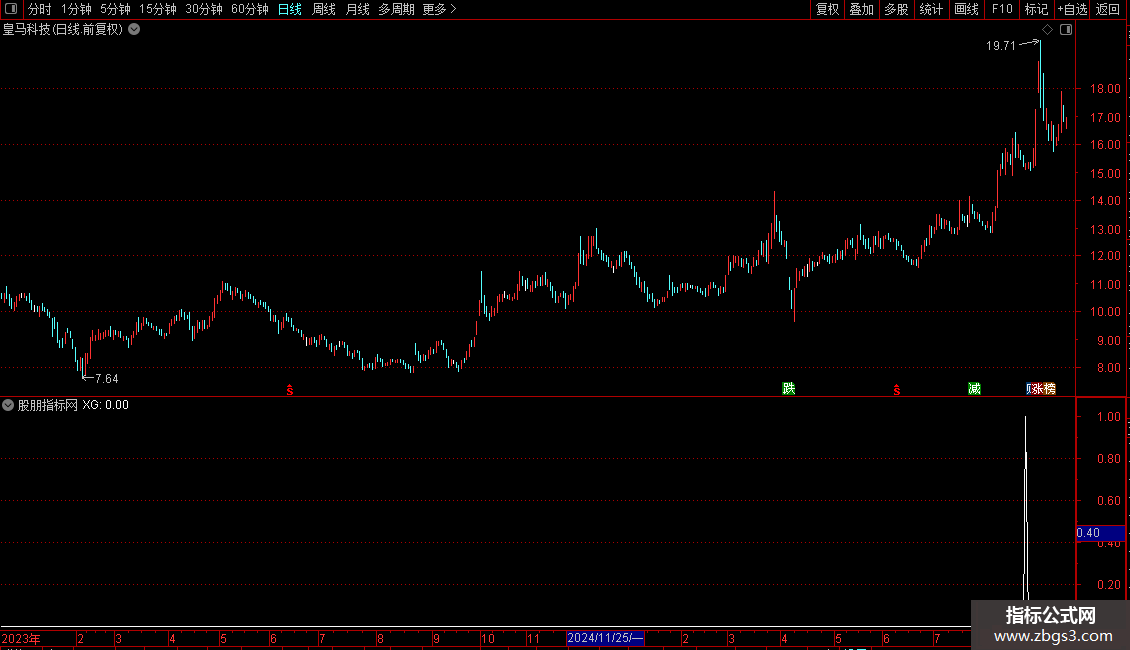The height and width of the screenshot is (650, 1130).
Task: Expand the 股朋指标网 indicator dropdown arrow
Action: coord(8,405)
